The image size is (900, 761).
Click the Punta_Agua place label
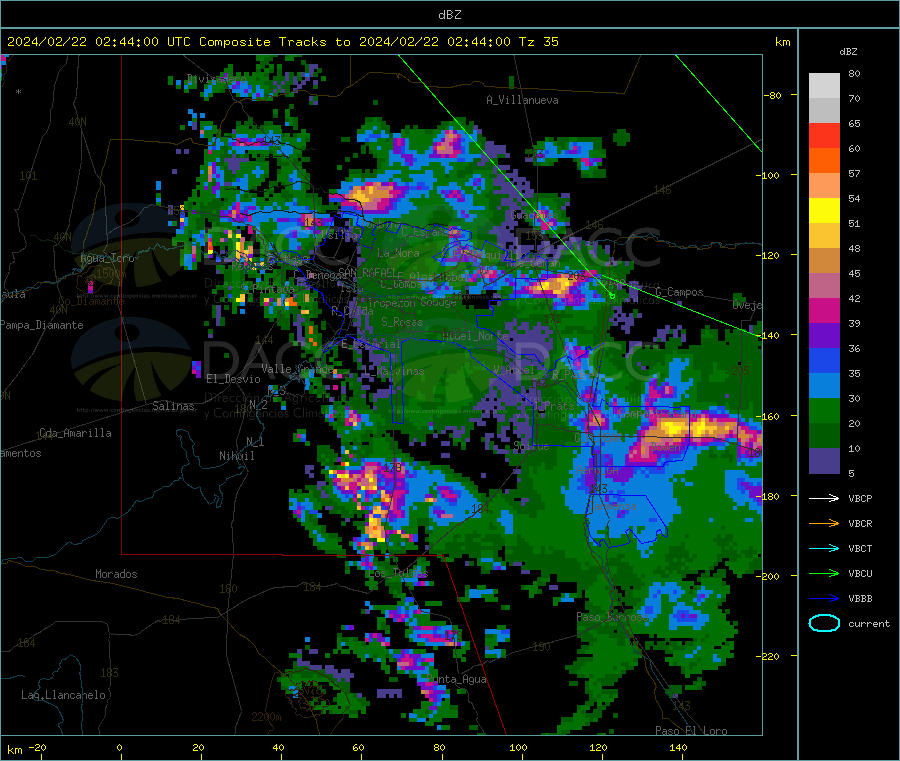point(456,680)
